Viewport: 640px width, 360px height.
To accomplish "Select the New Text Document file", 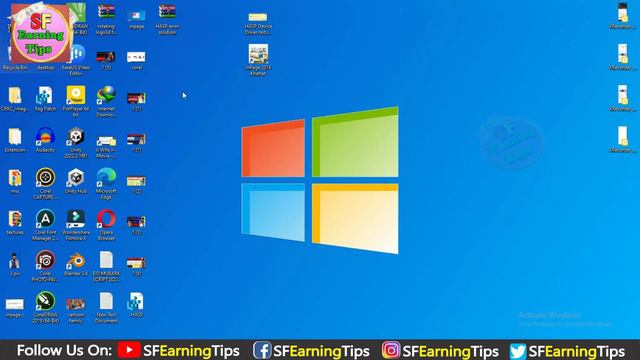I will click(x=106, y=307).
